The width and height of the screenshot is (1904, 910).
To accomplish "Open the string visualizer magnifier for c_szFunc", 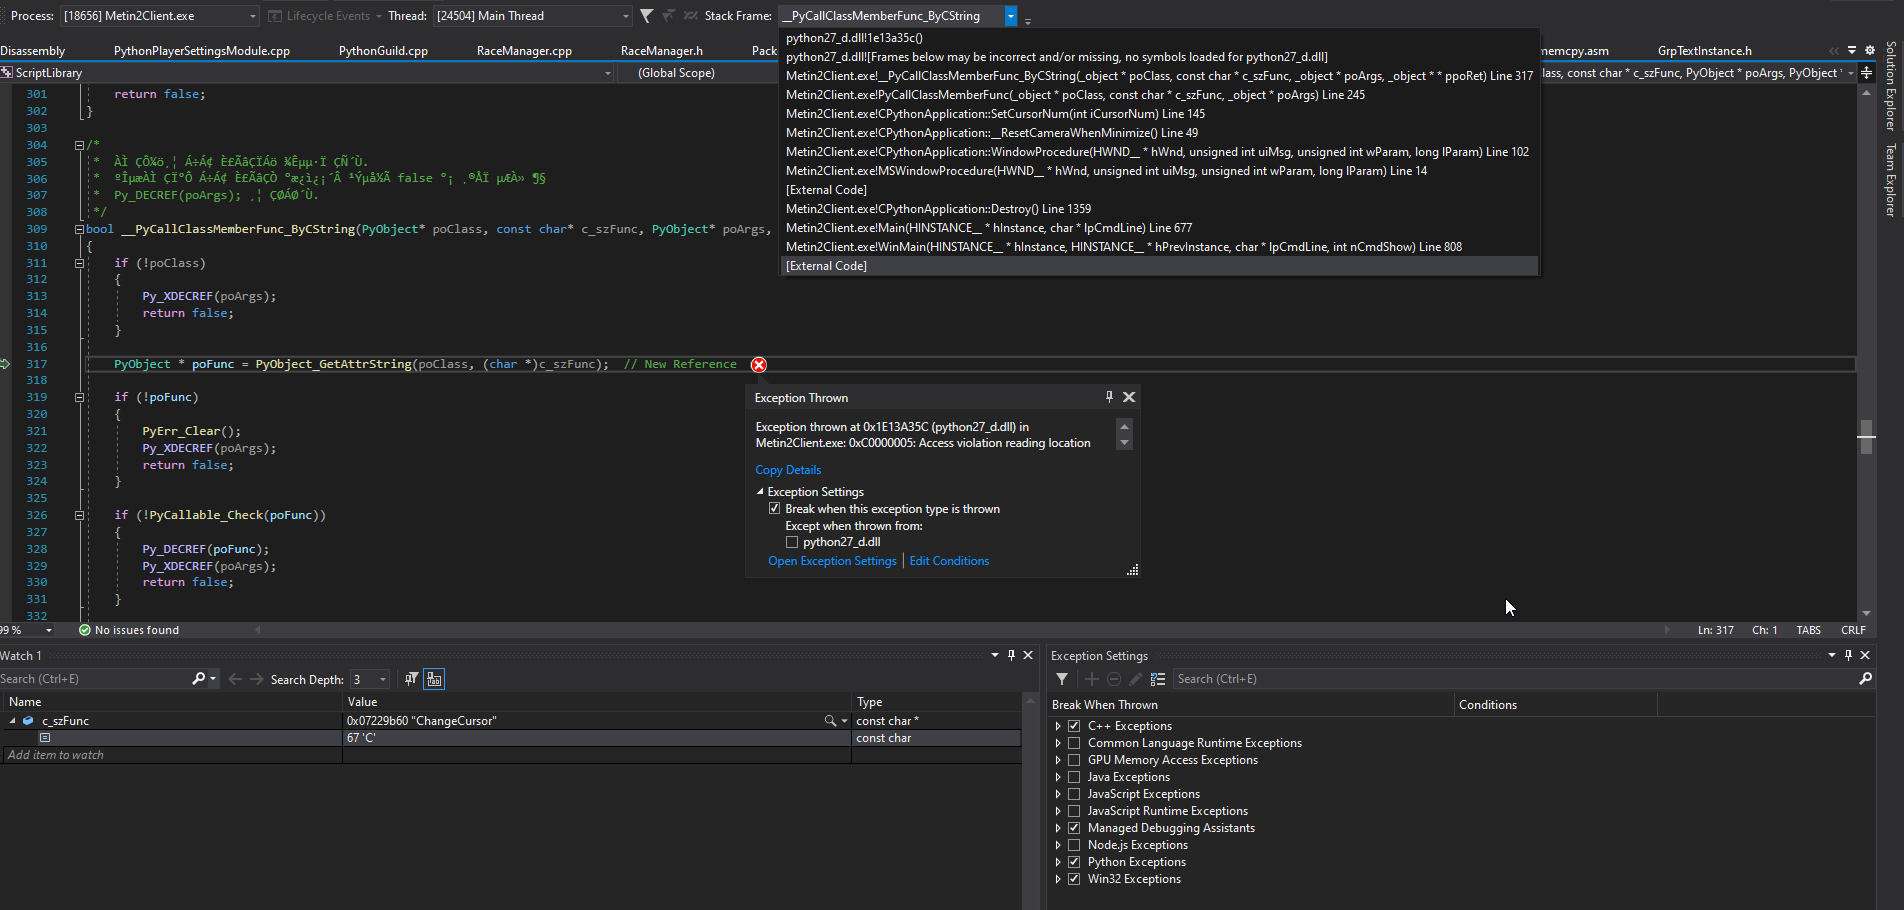I will pos(829,721).
